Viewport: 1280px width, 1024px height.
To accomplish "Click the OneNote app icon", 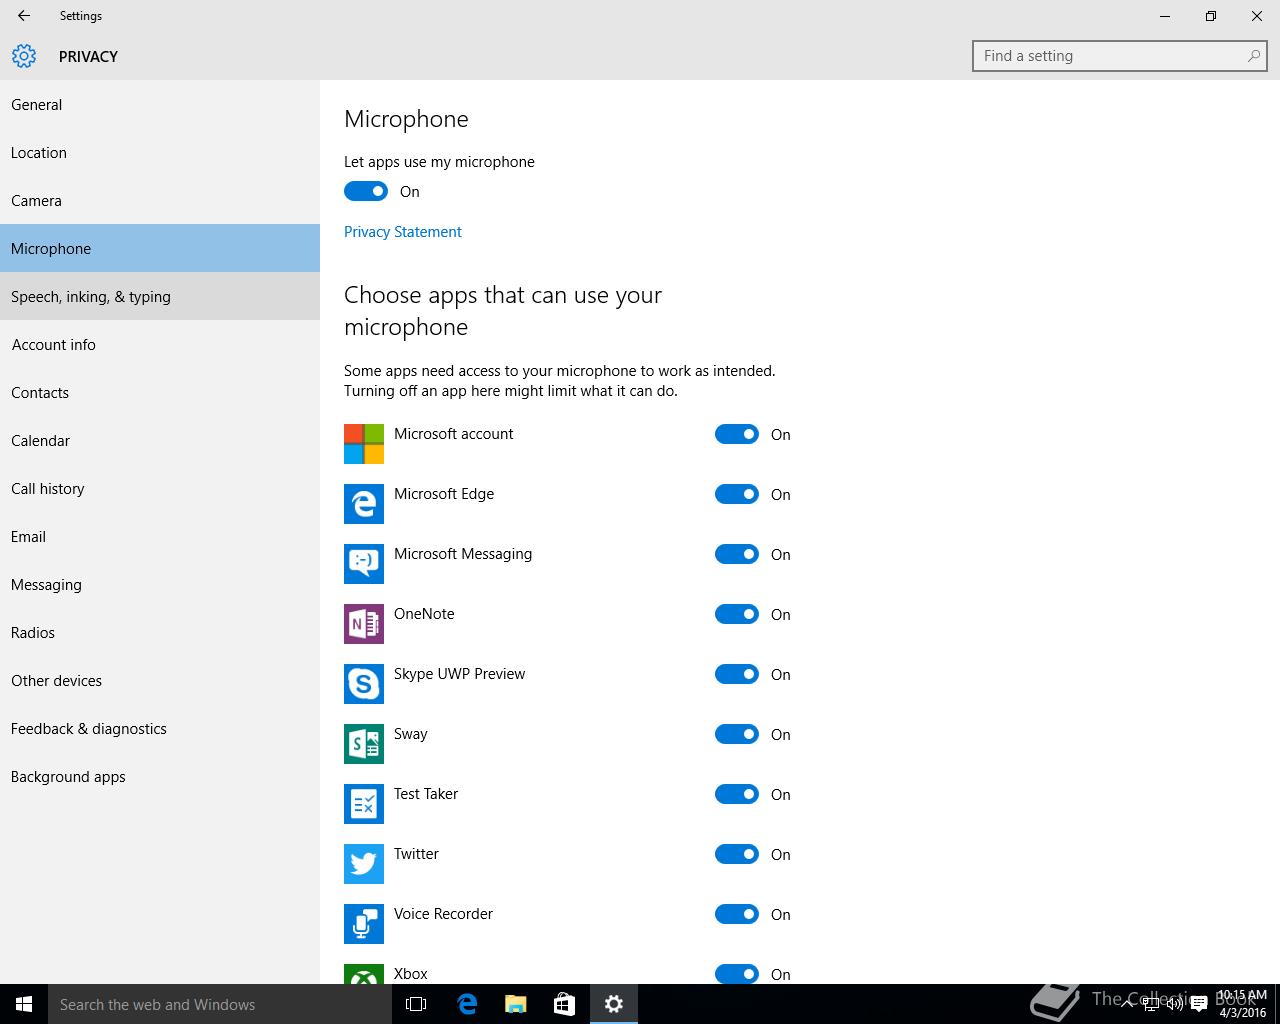I will 364,624.
